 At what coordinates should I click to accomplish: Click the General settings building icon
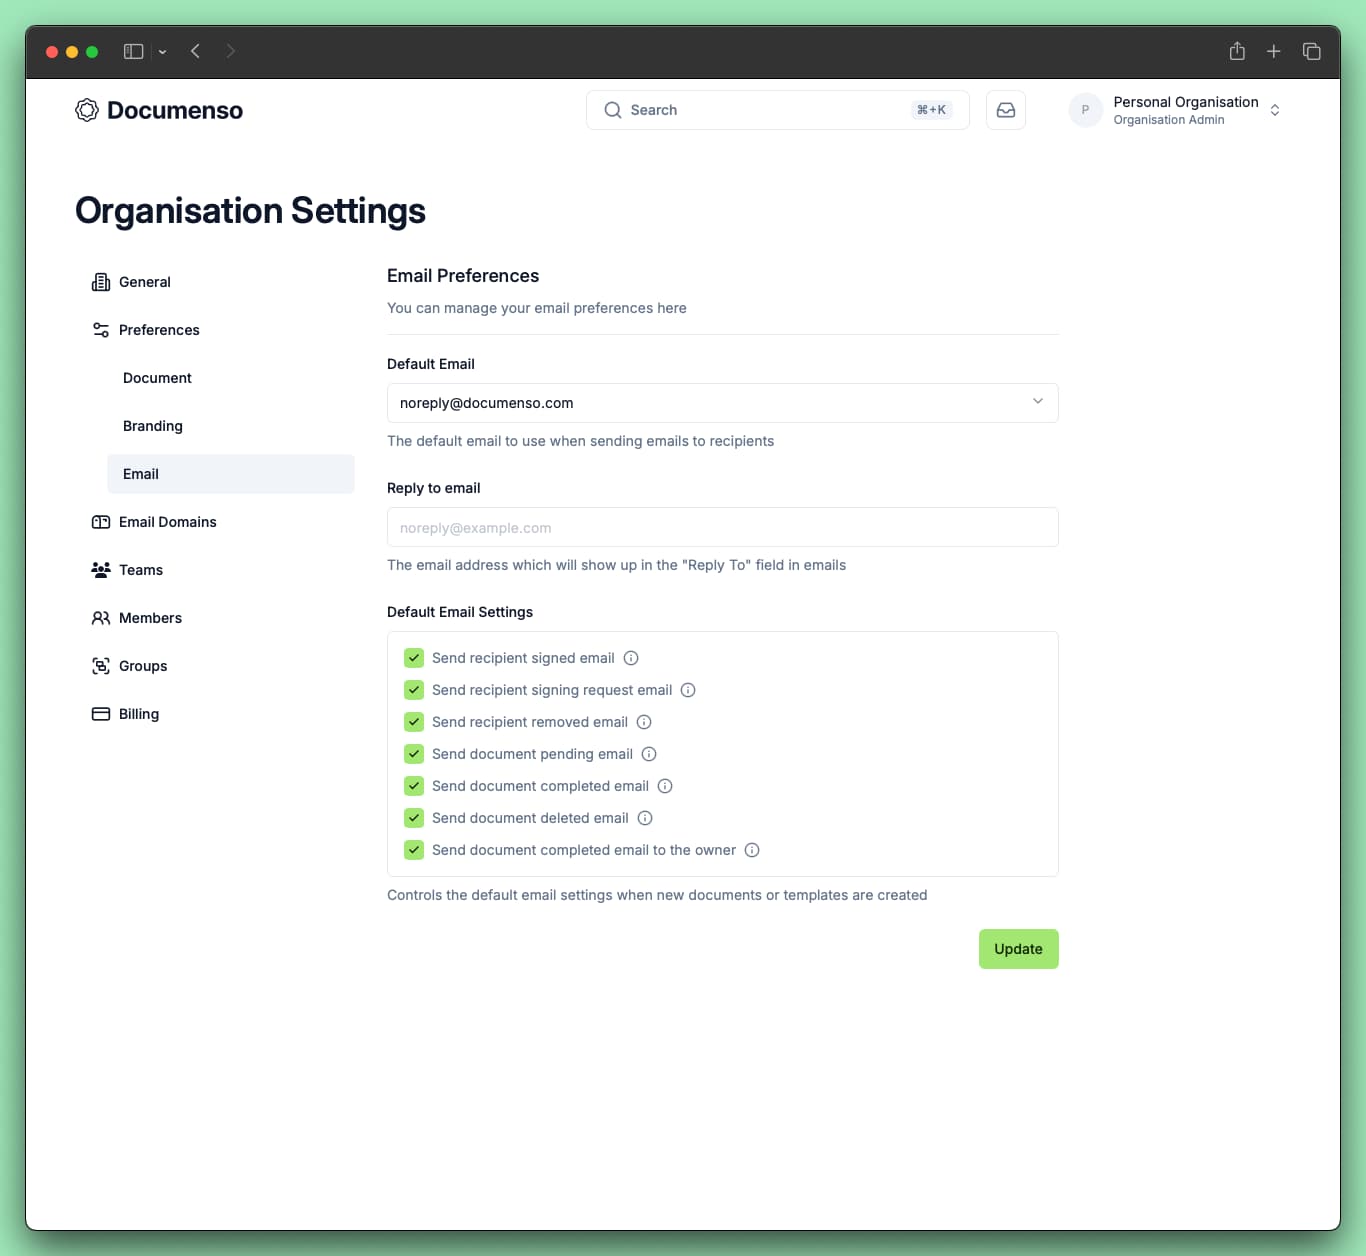(100, 281)
